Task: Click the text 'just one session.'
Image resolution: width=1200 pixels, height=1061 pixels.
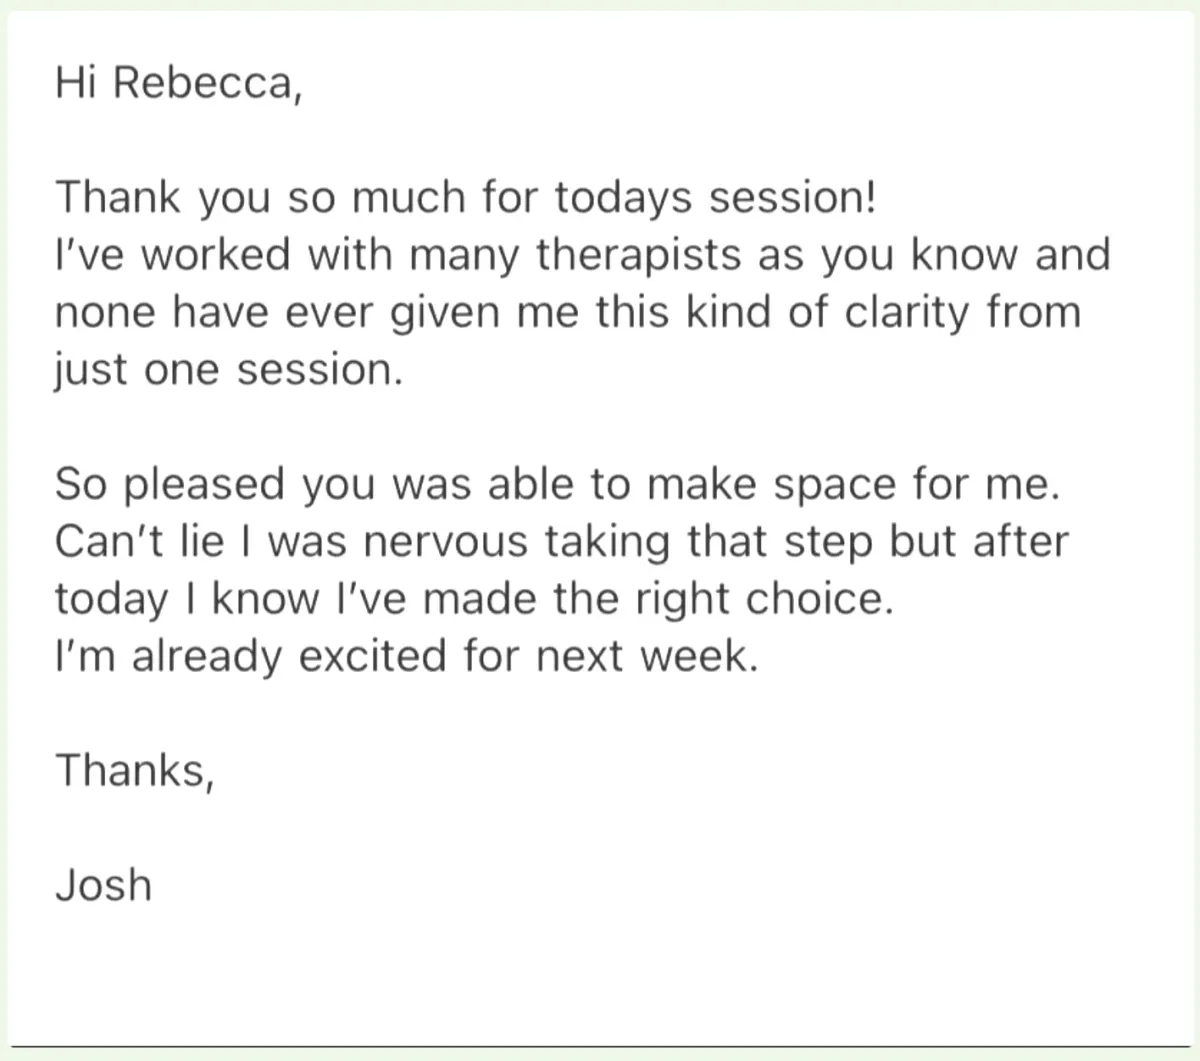Action: [x=229, y=371]
